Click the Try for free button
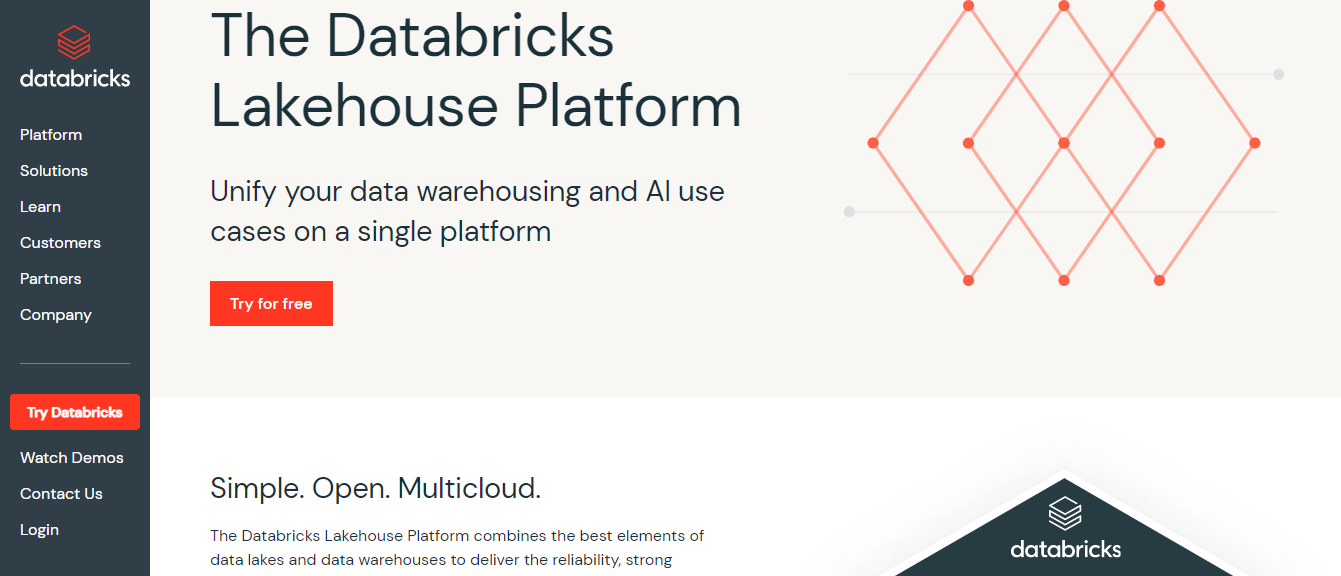 pos(271,304)
